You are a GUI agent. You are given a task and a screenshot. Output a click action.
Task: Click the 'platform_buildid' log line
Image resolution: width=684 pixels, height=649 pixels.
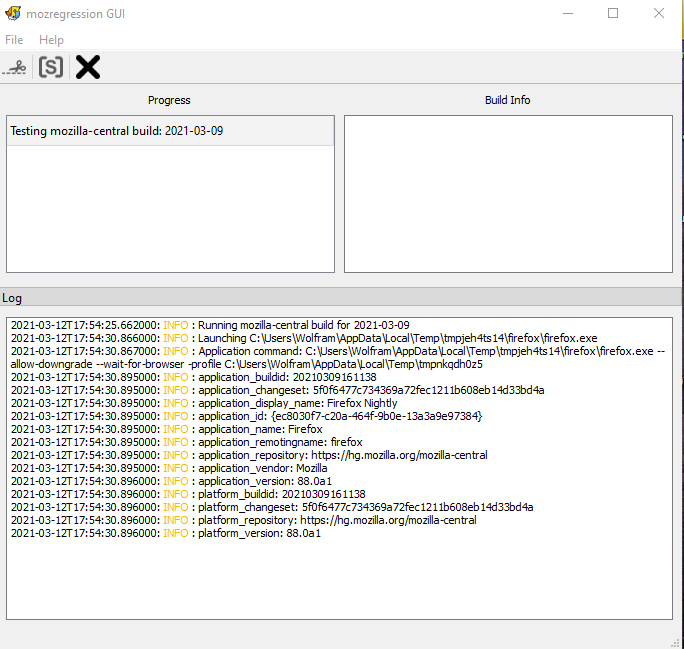click(188, 494)
